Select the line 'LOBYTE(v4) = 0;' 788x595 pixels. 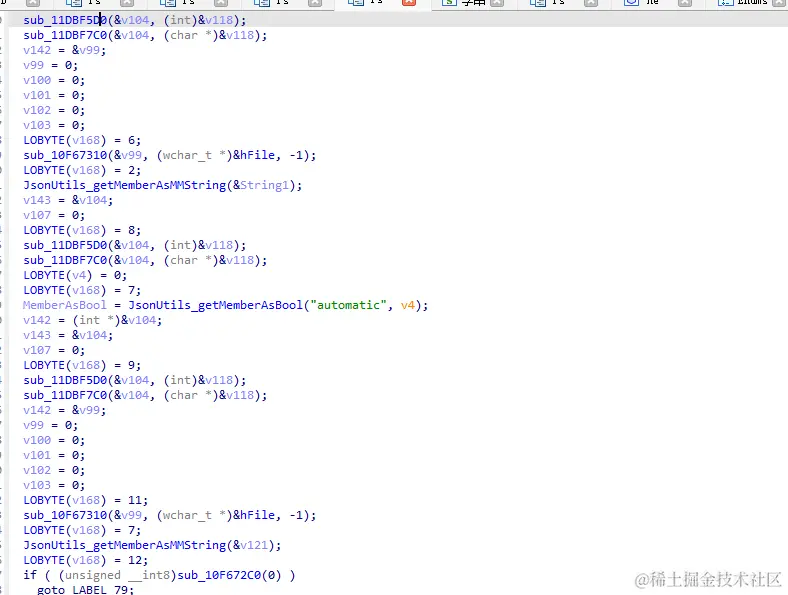[x=75, y=275]
